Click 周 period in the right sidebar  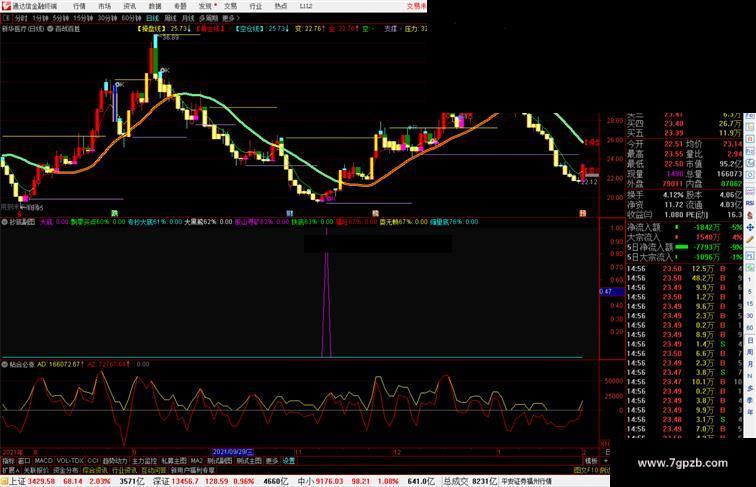coord(750,352)
